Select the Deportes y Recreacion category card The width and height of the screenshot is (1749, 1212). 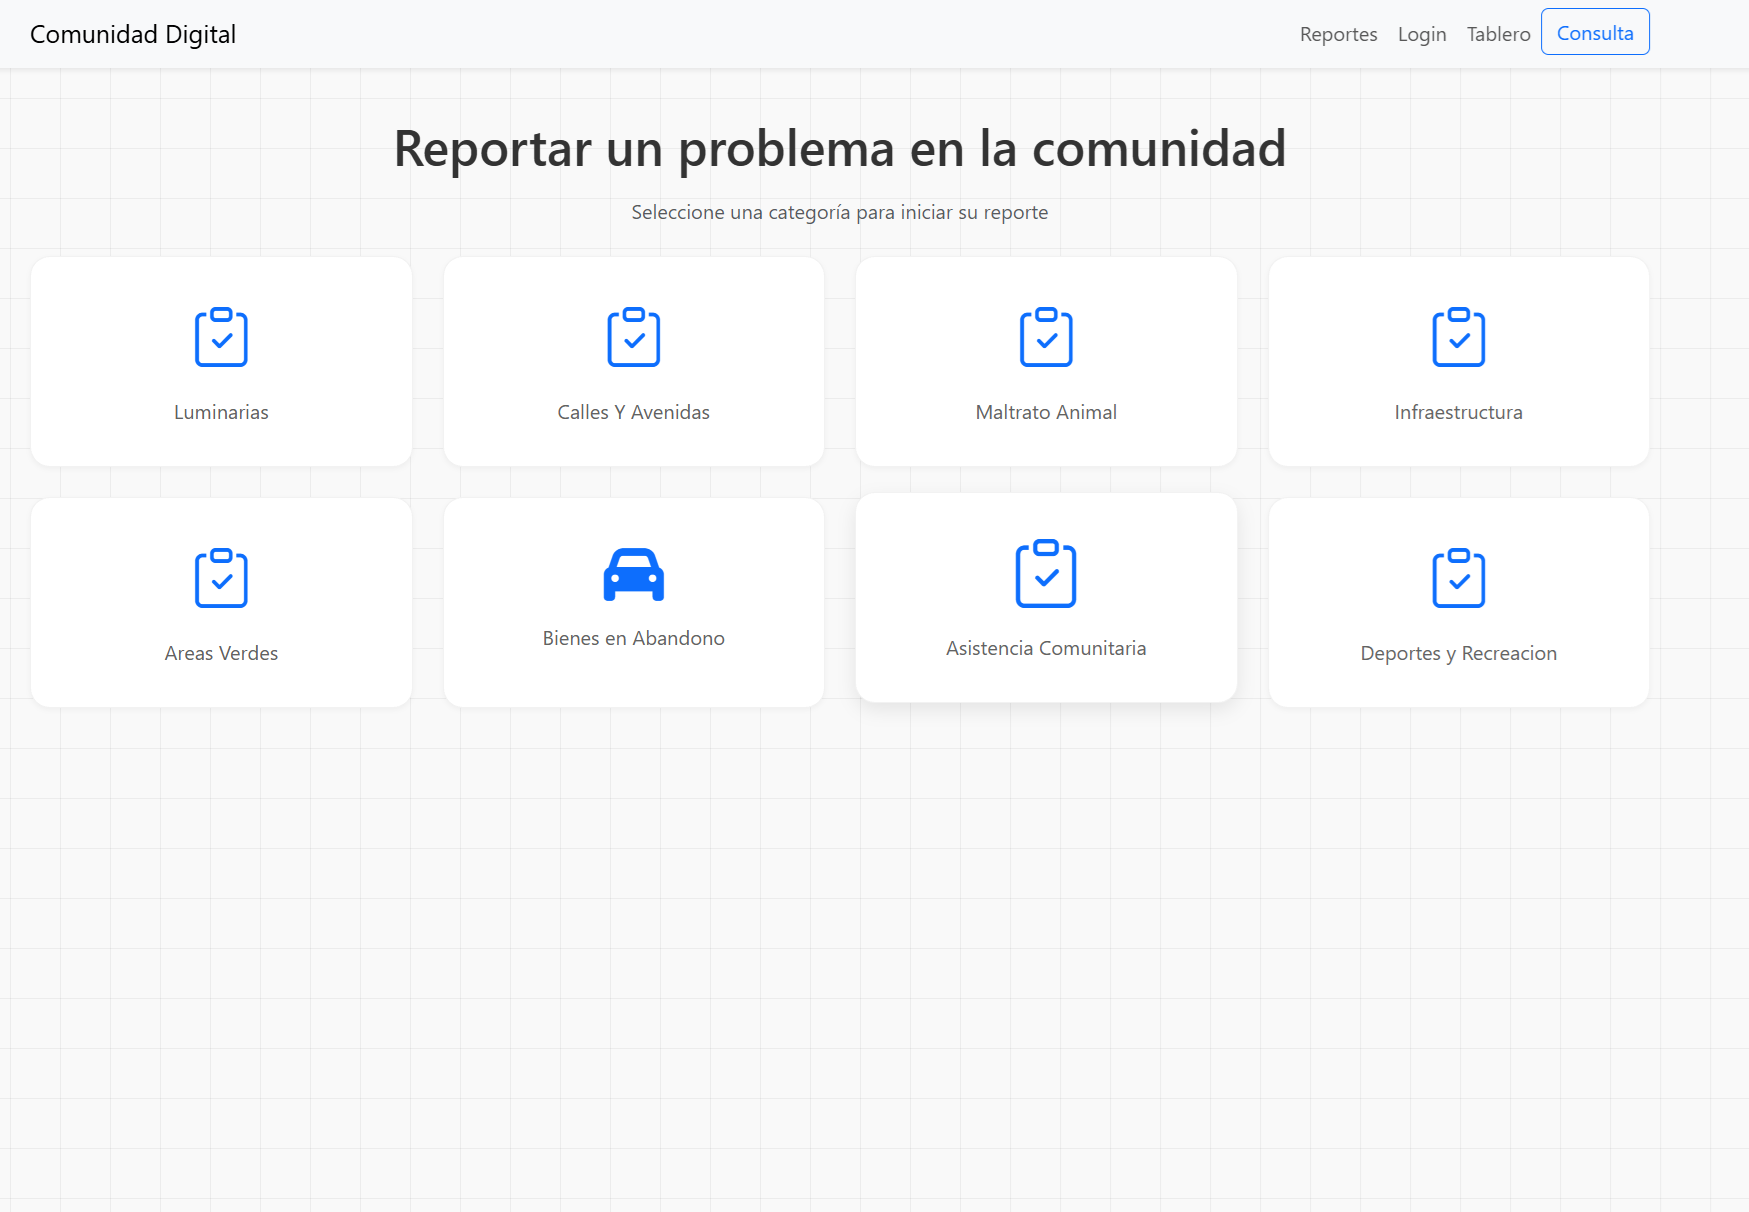1458,602
